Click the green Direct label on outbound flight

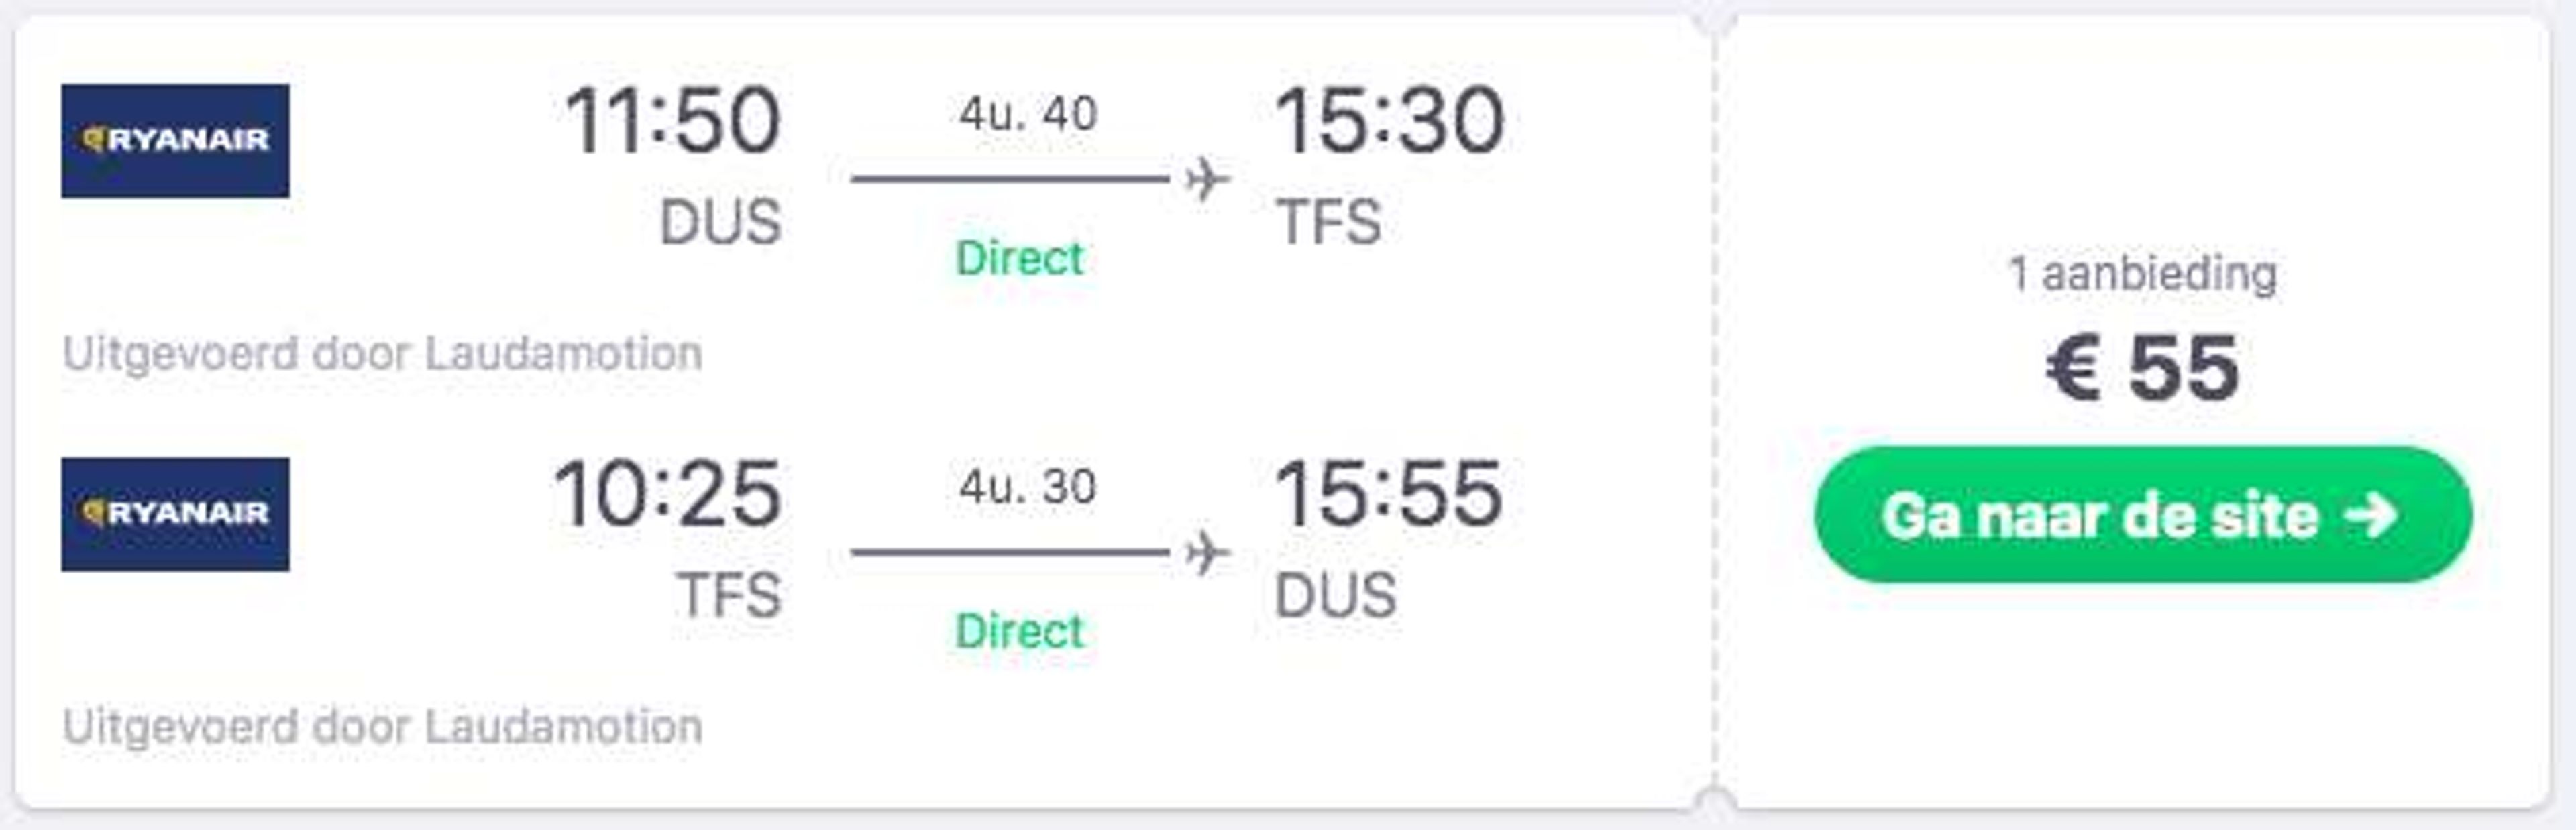coord(1019,258)
